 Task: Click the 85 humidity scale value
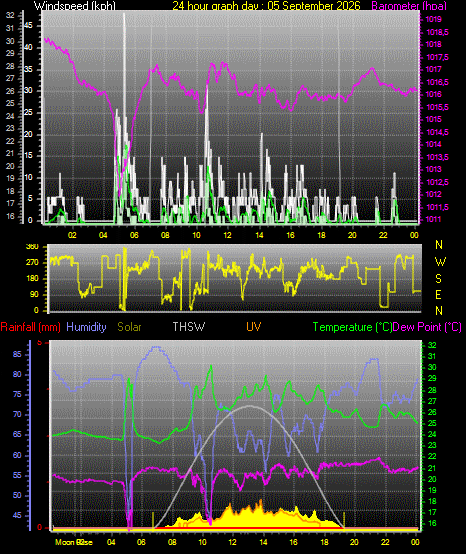17,354
